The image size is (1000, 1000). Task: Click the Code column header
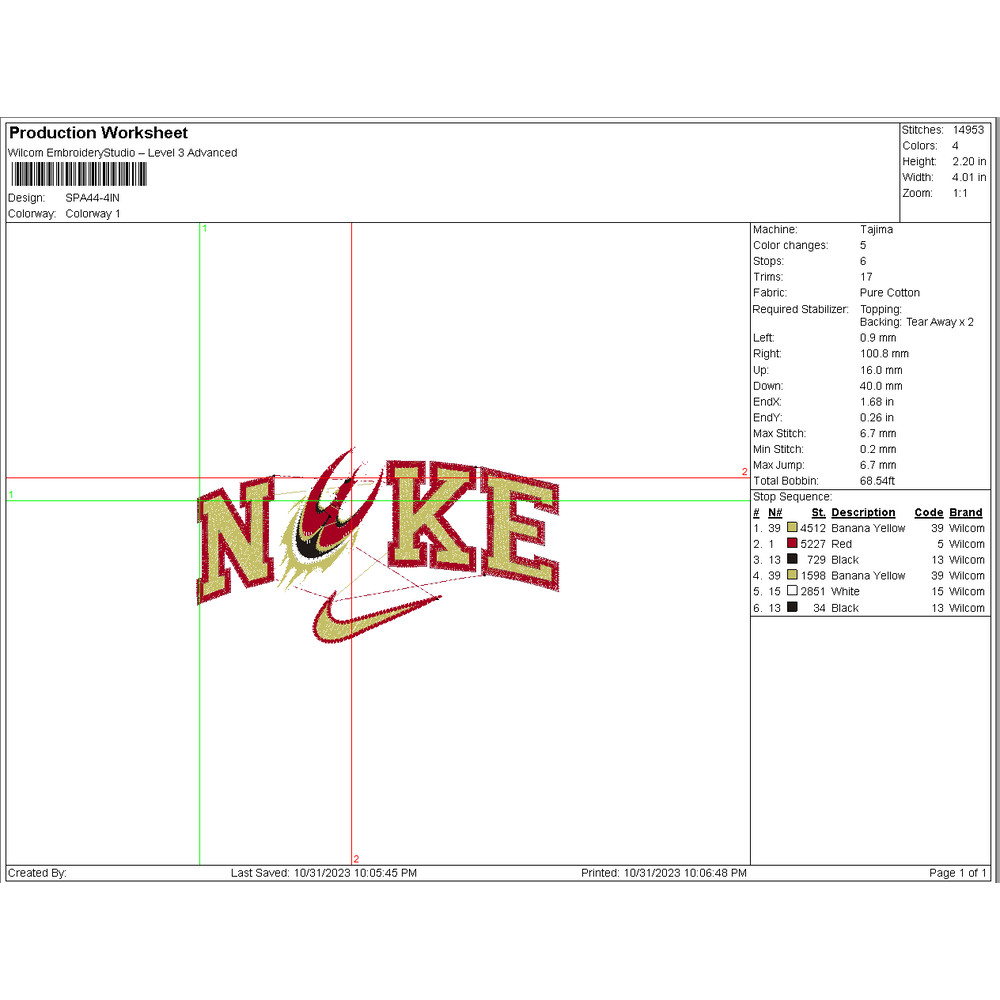pos(928,513)
